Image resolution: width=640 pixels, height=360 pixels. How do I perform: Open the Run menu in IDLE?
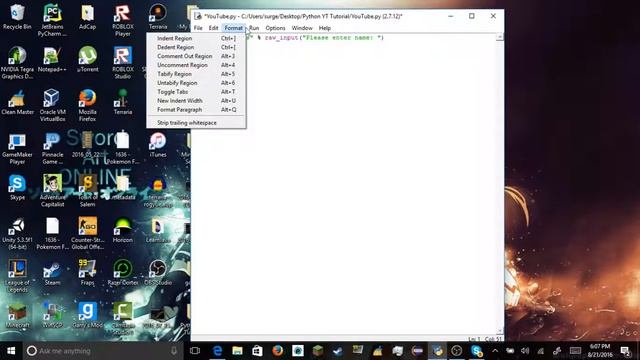pyautogui.click(x=254, y=28)
